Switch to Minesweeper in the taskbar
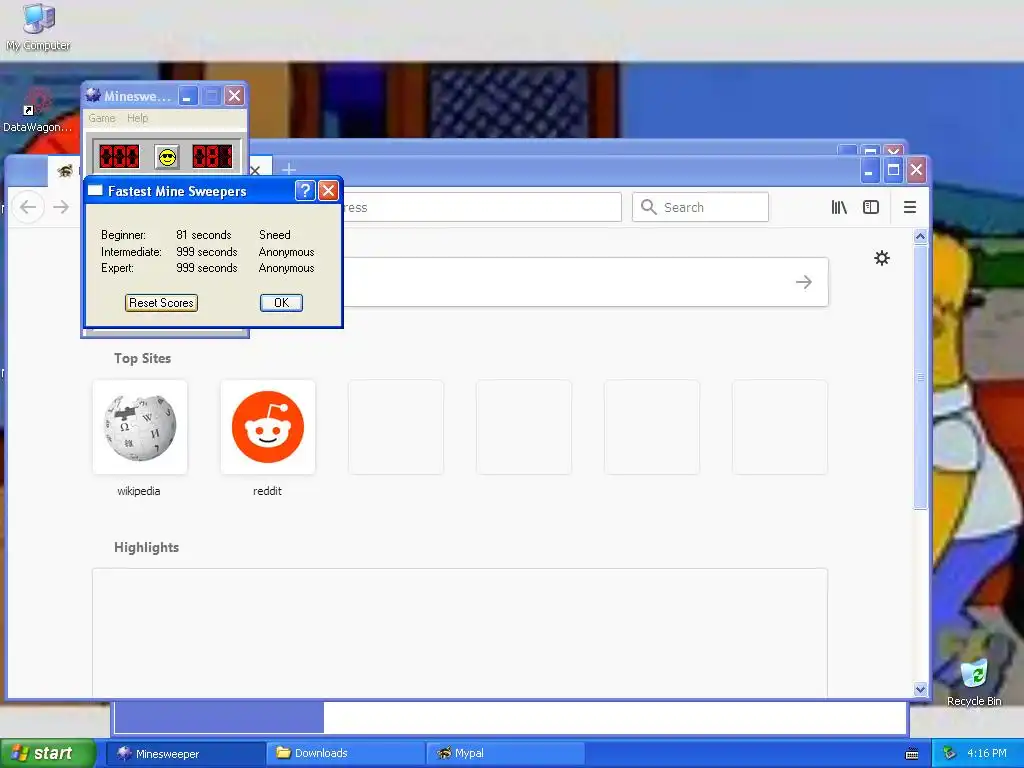Viewport: 1024px width, 768px height. click(x=185, y=754)
